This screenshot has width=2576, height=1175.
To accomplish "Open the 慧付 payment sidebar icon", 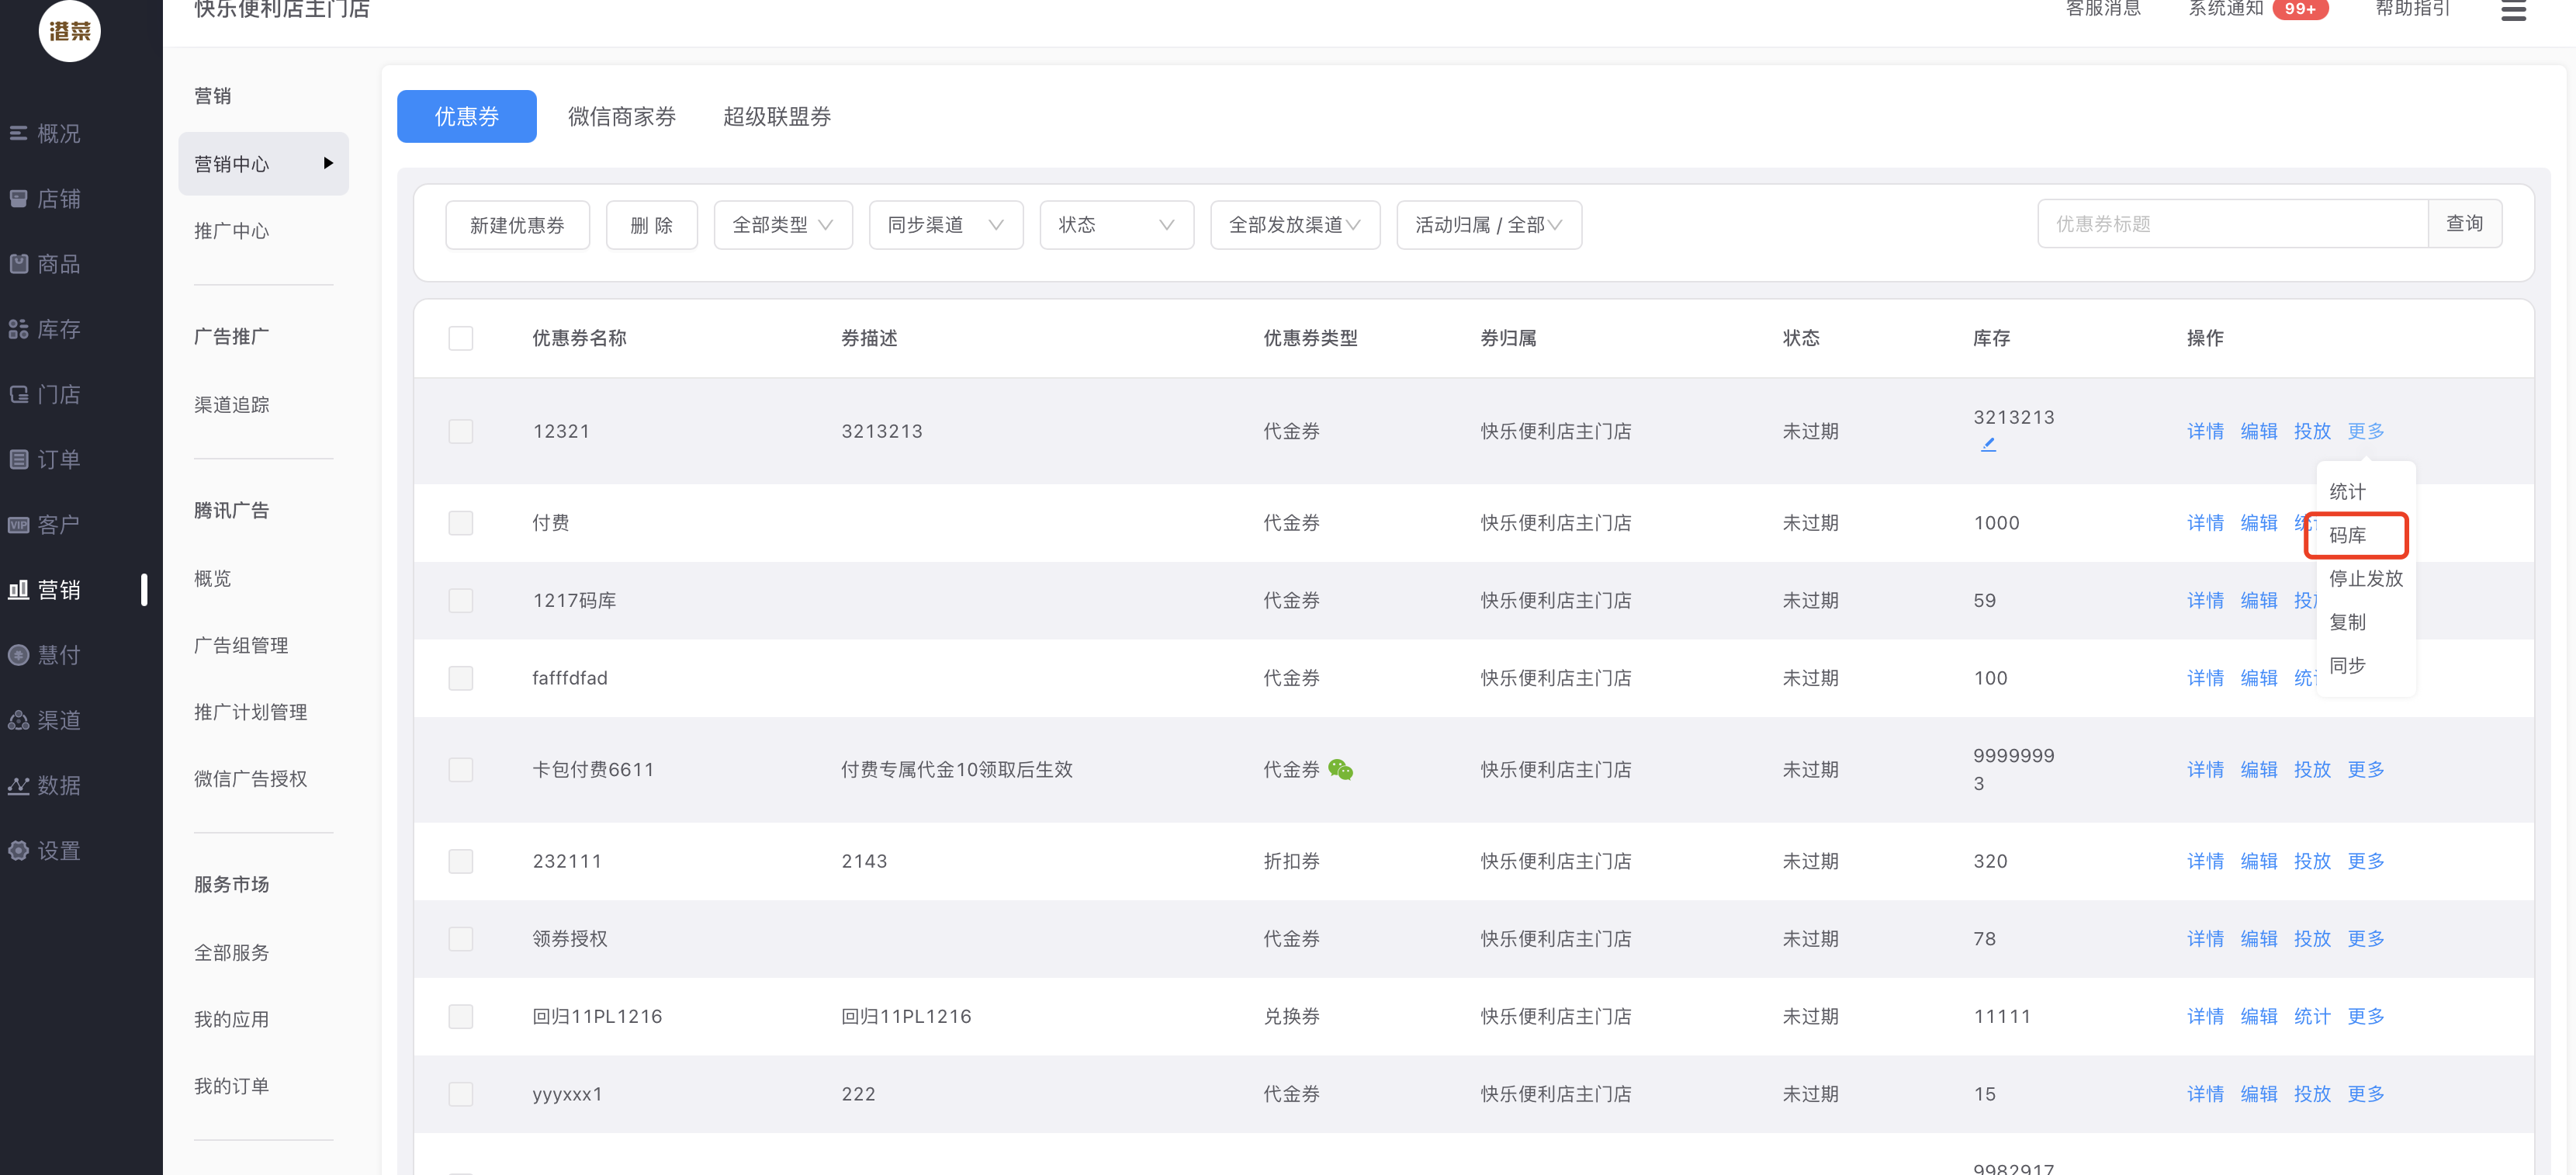I will (19, 655).
